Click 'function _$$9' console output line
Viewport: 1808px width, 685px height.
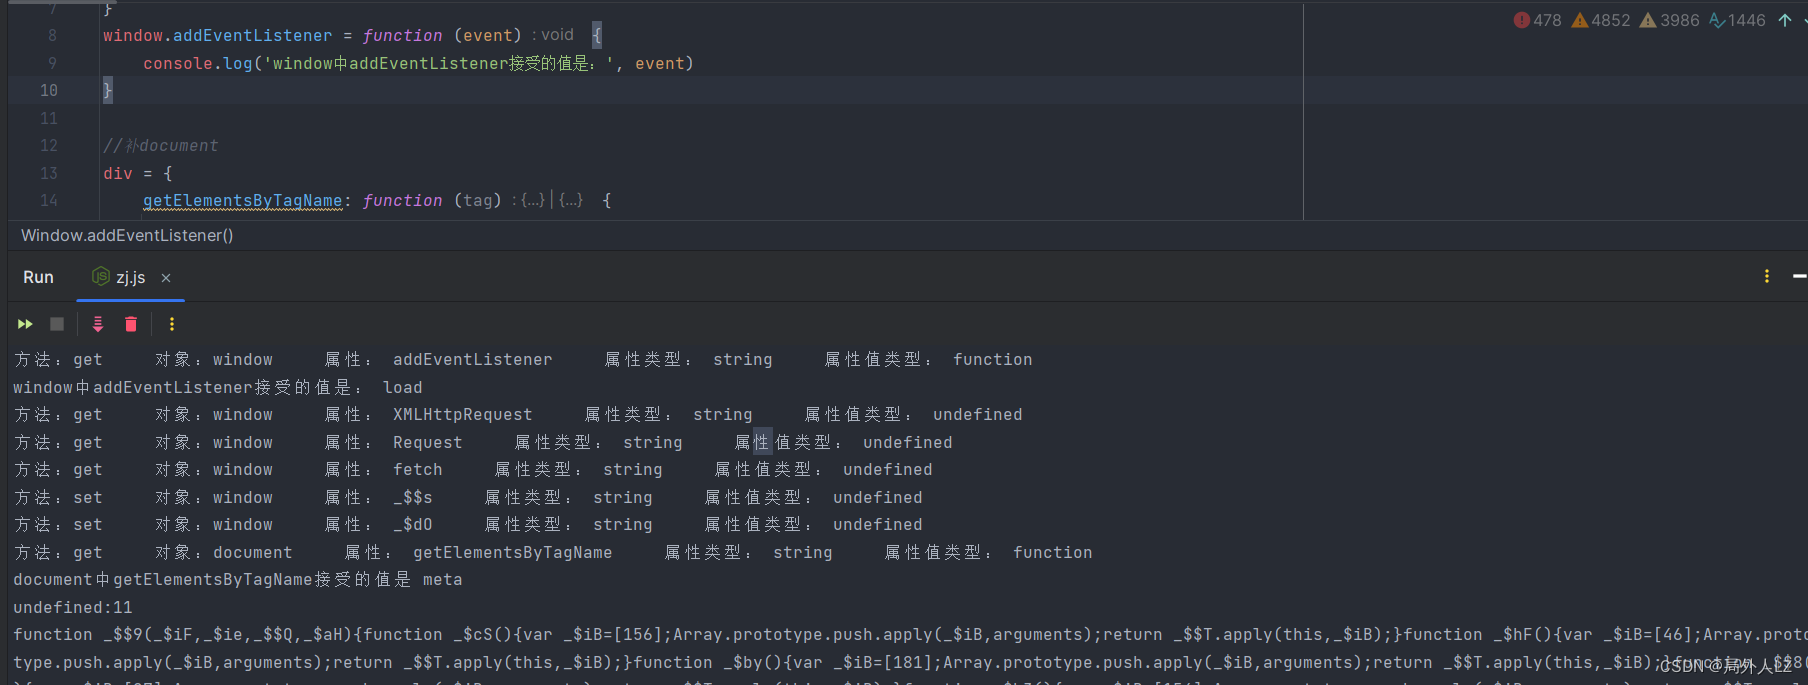(x=910, y=634)
